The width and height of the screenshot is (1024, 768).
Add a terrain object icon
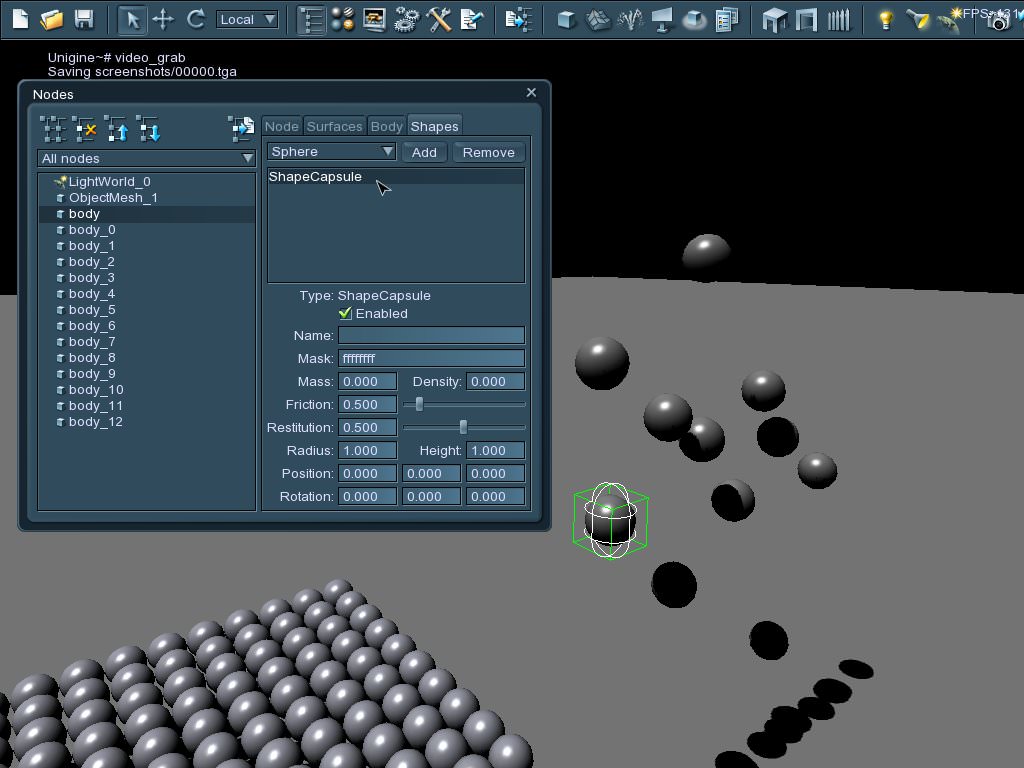click(598, 19)
